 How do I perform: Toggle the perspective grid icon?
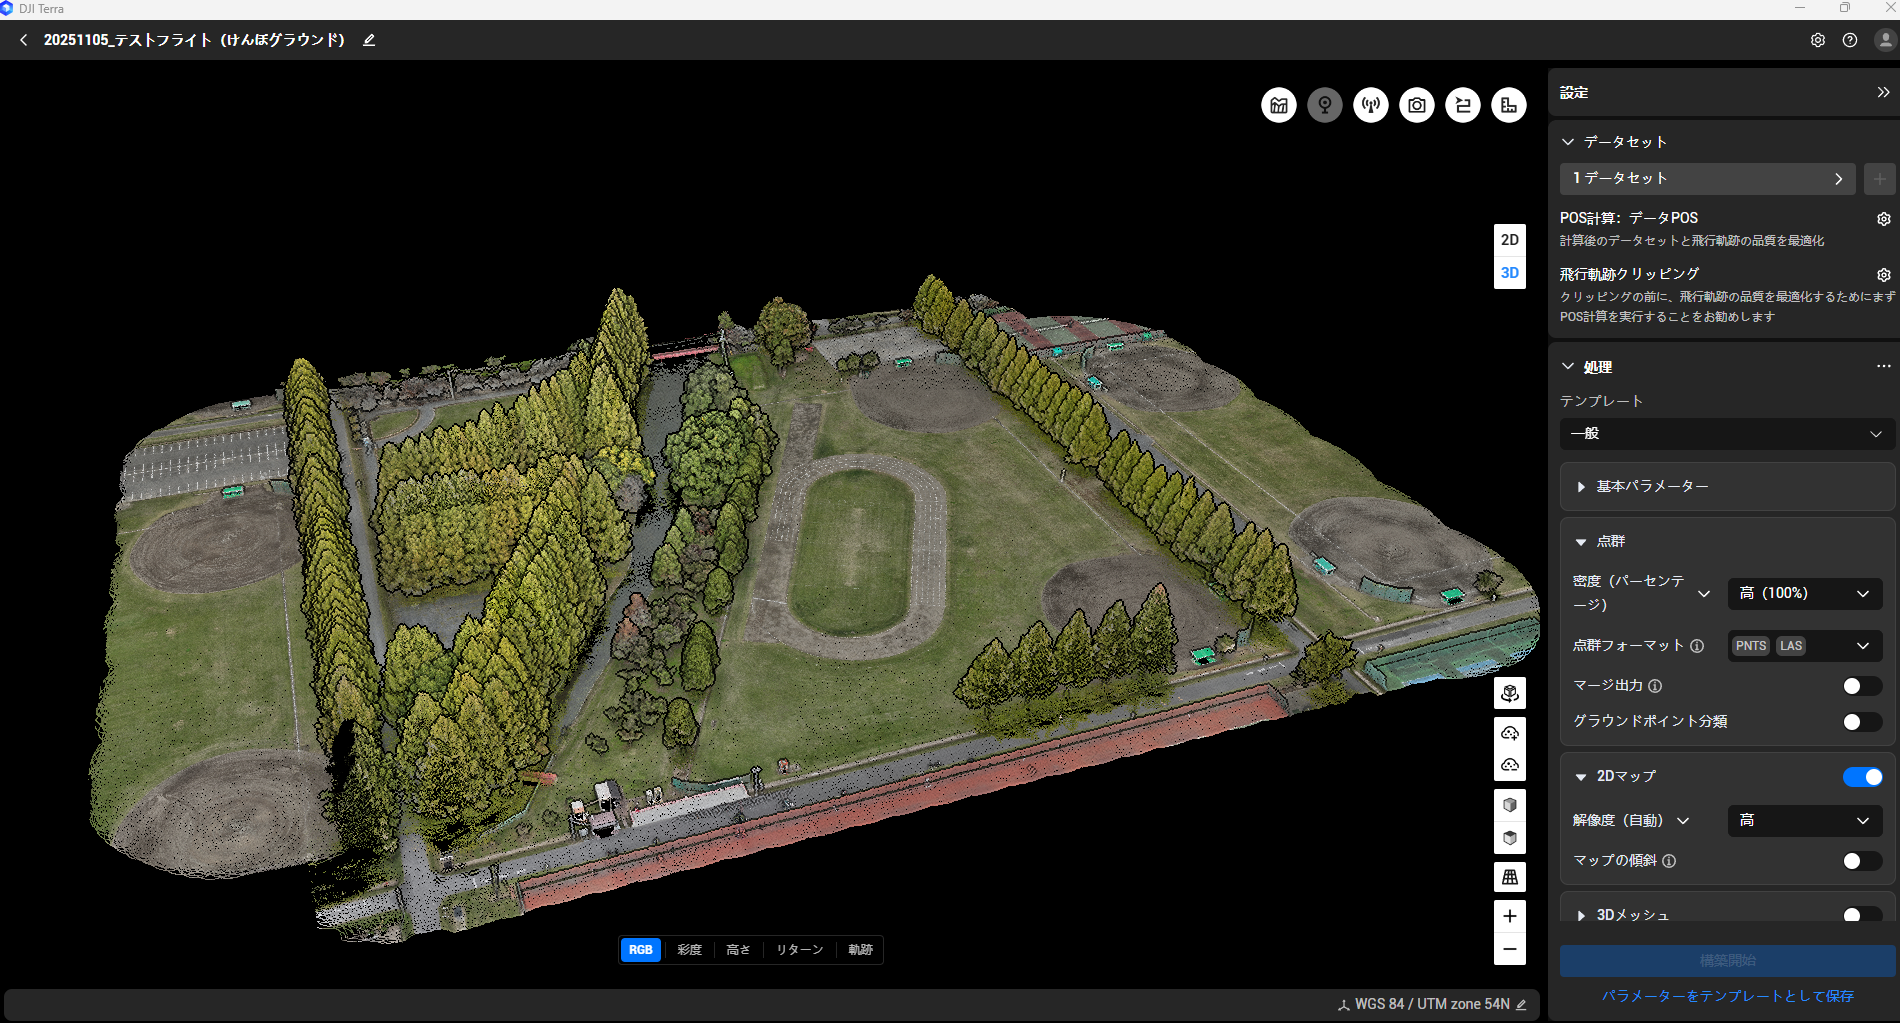point(1509,877)
